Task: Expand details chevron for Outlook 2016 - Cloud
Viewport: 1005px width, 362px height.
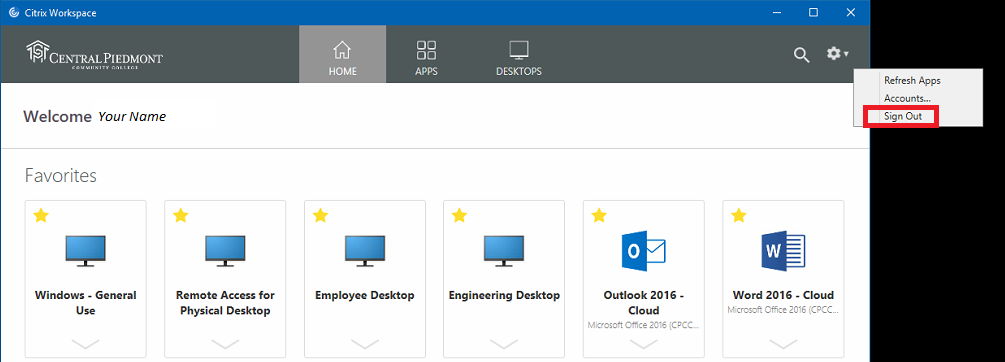Action: click(644, 344)
